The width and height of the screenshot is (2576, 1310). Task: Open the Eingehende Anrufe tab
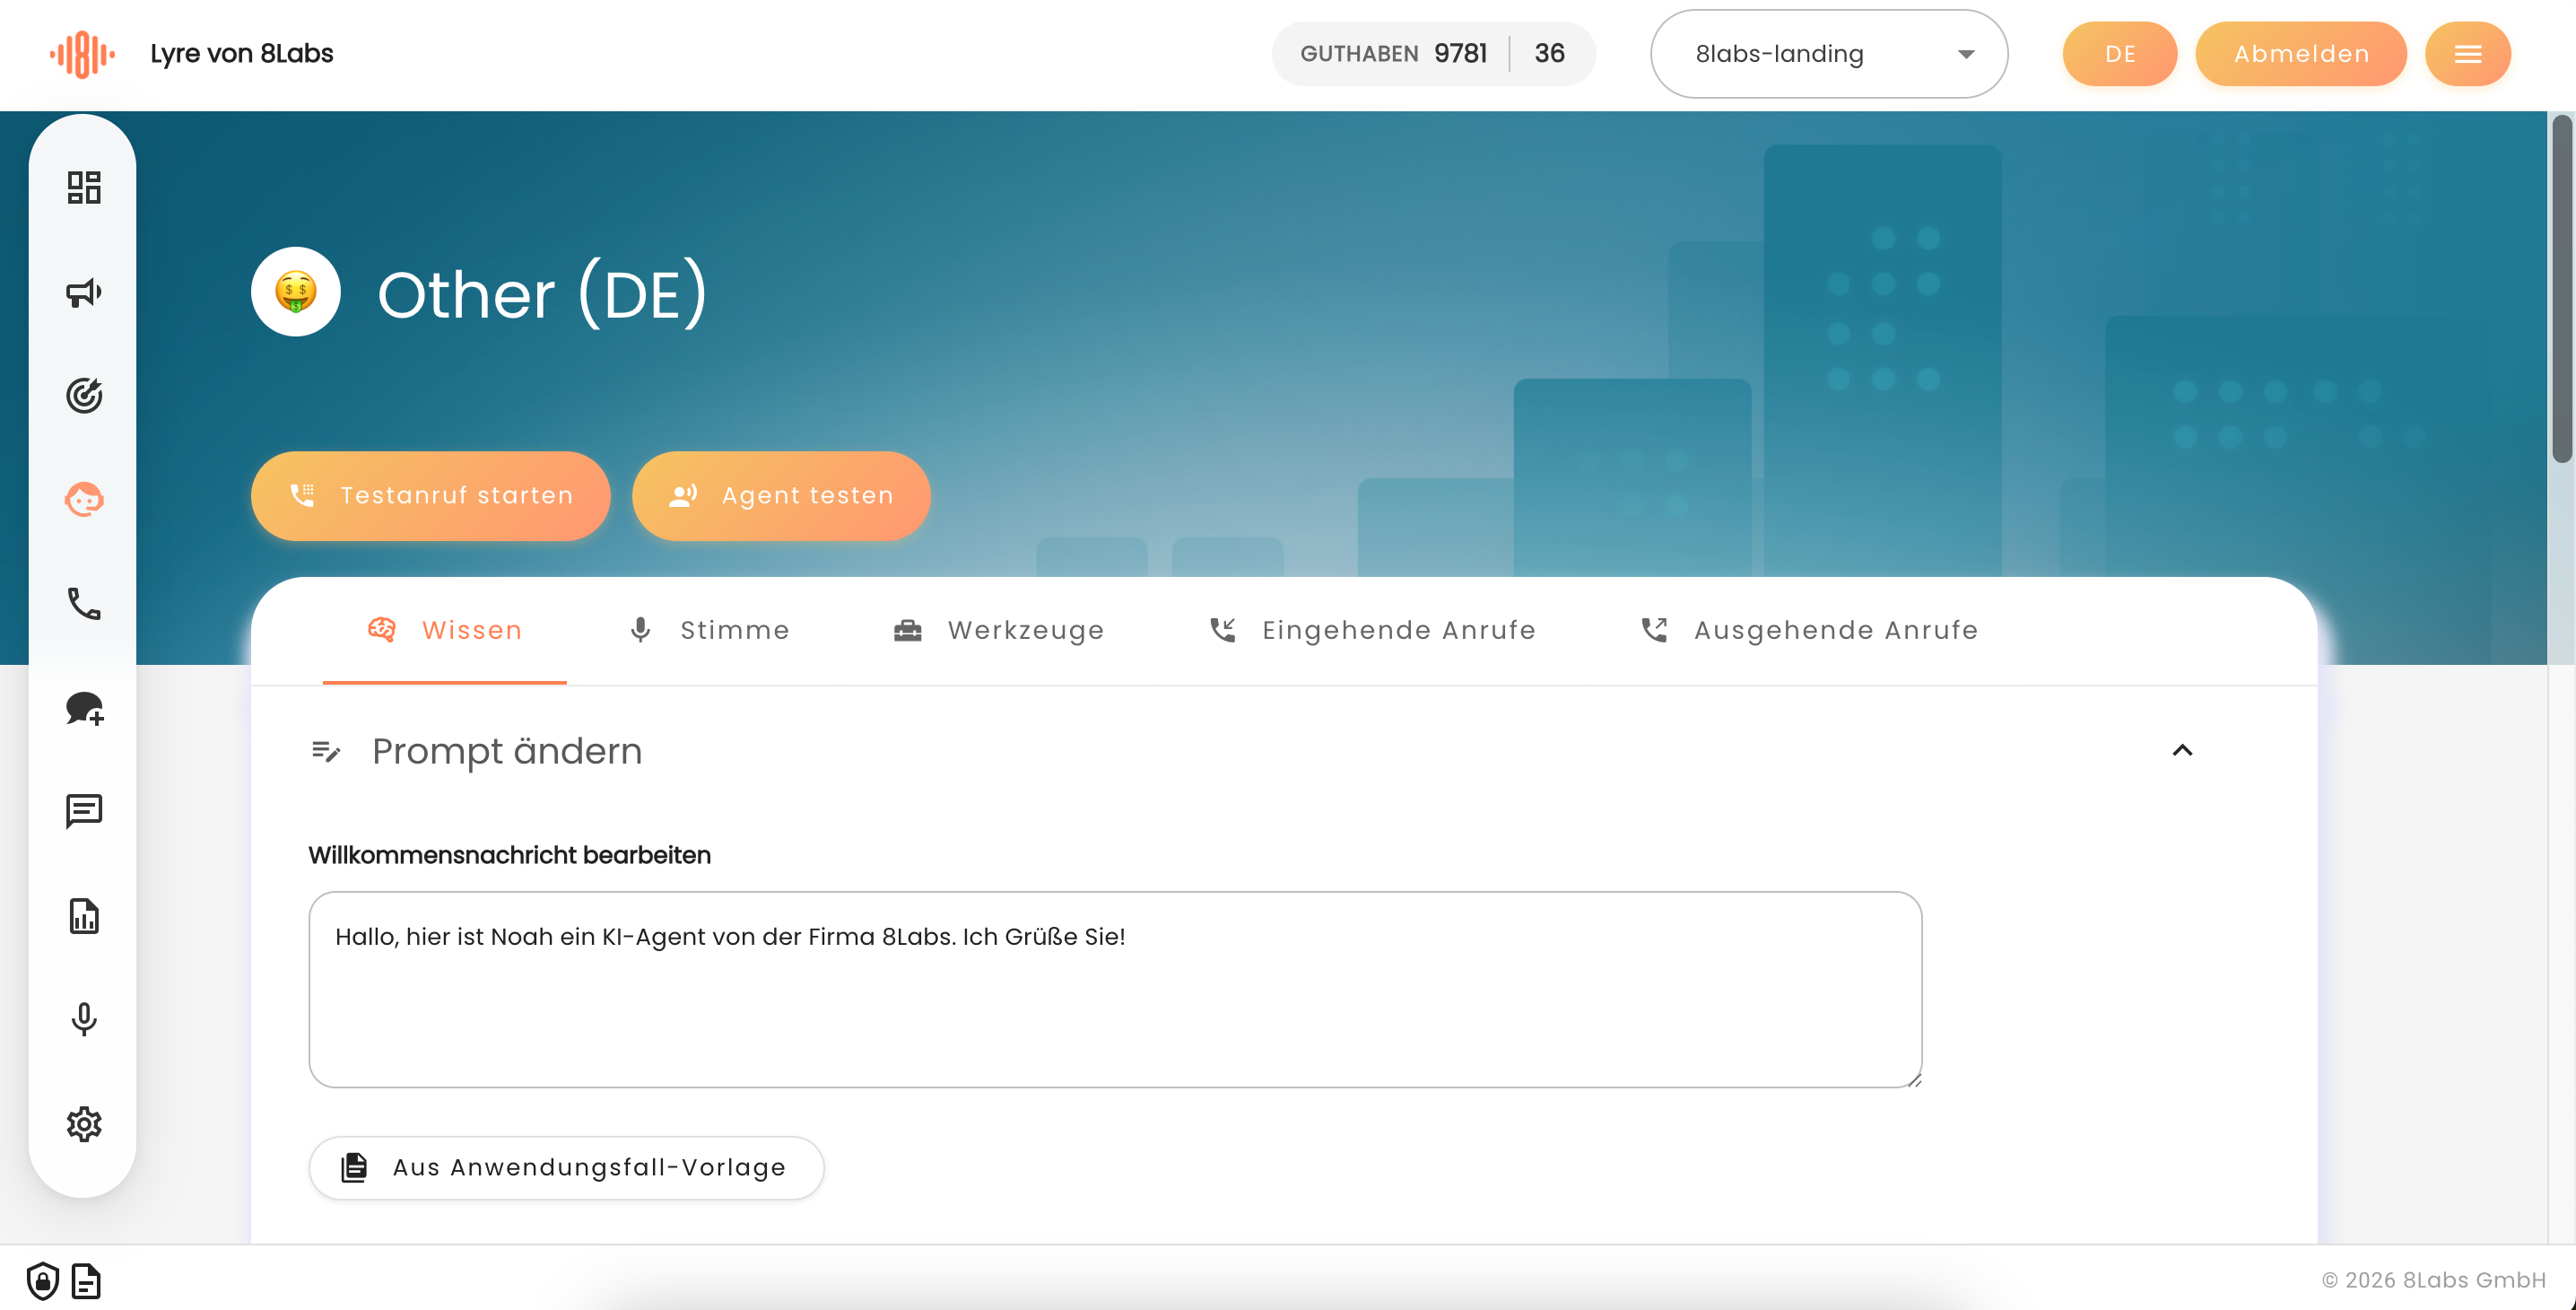[x=1371, y=630]
